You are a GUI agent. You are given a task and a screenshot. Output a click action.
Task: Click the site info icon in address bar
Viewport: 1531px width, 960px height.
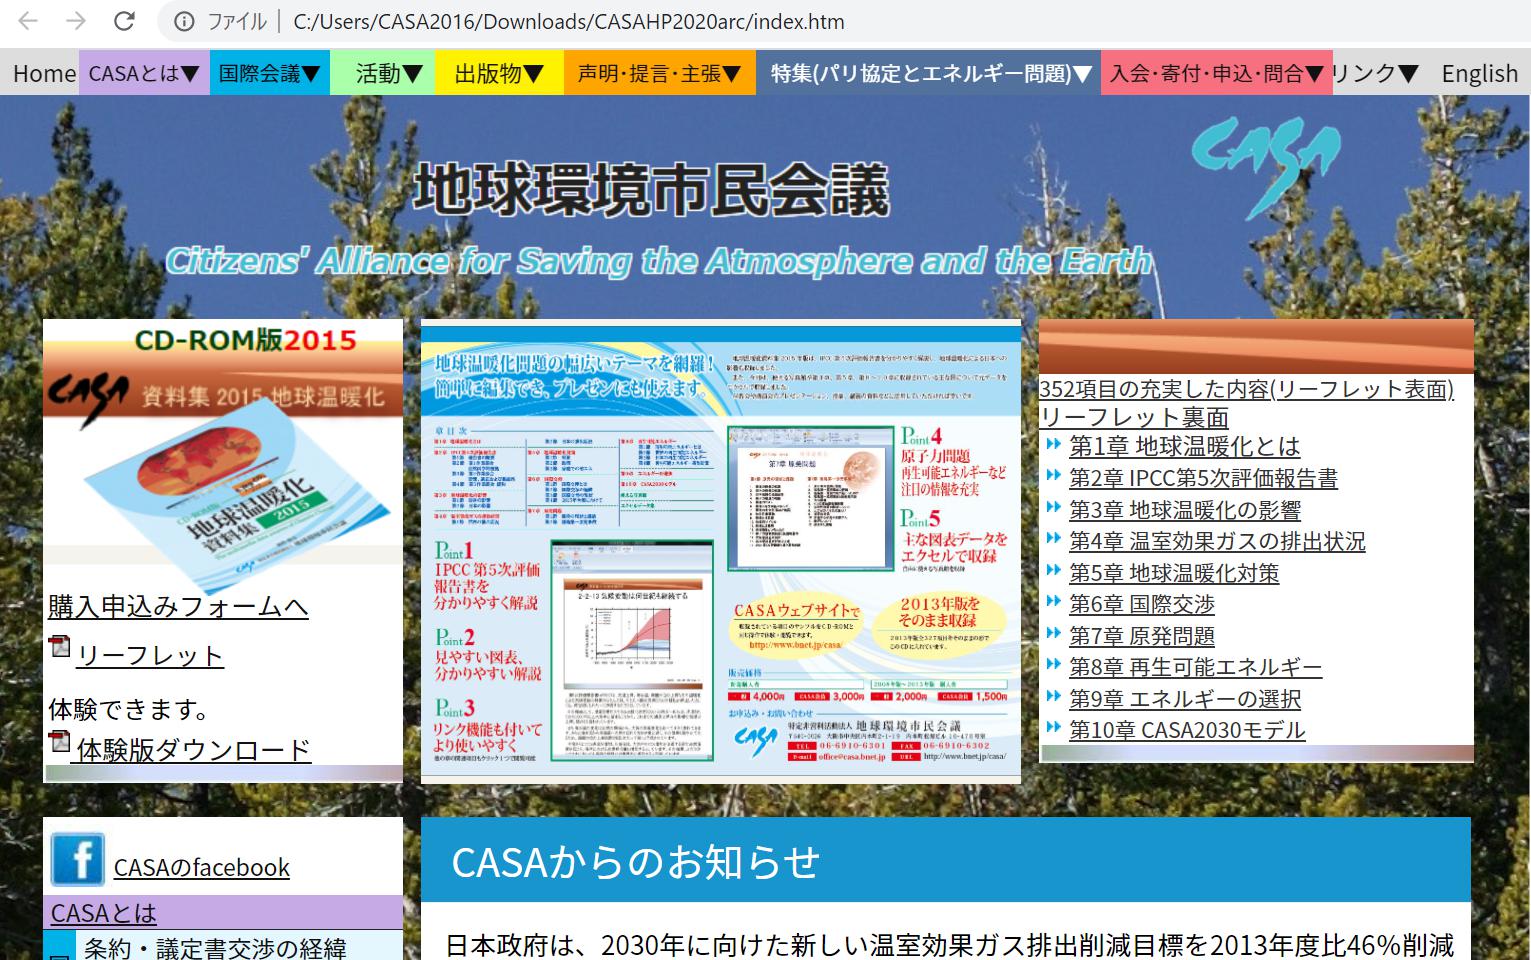(x=184, y=21)
